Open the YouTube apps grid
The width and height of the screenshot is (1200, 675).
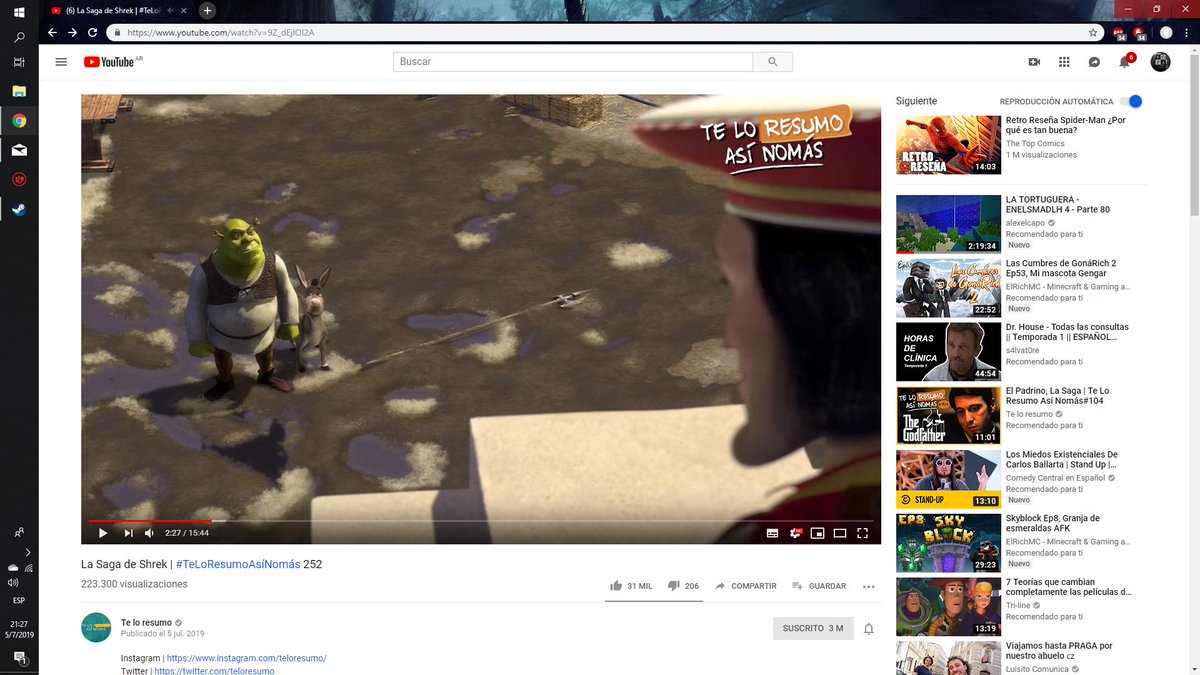pos(1064,62)
